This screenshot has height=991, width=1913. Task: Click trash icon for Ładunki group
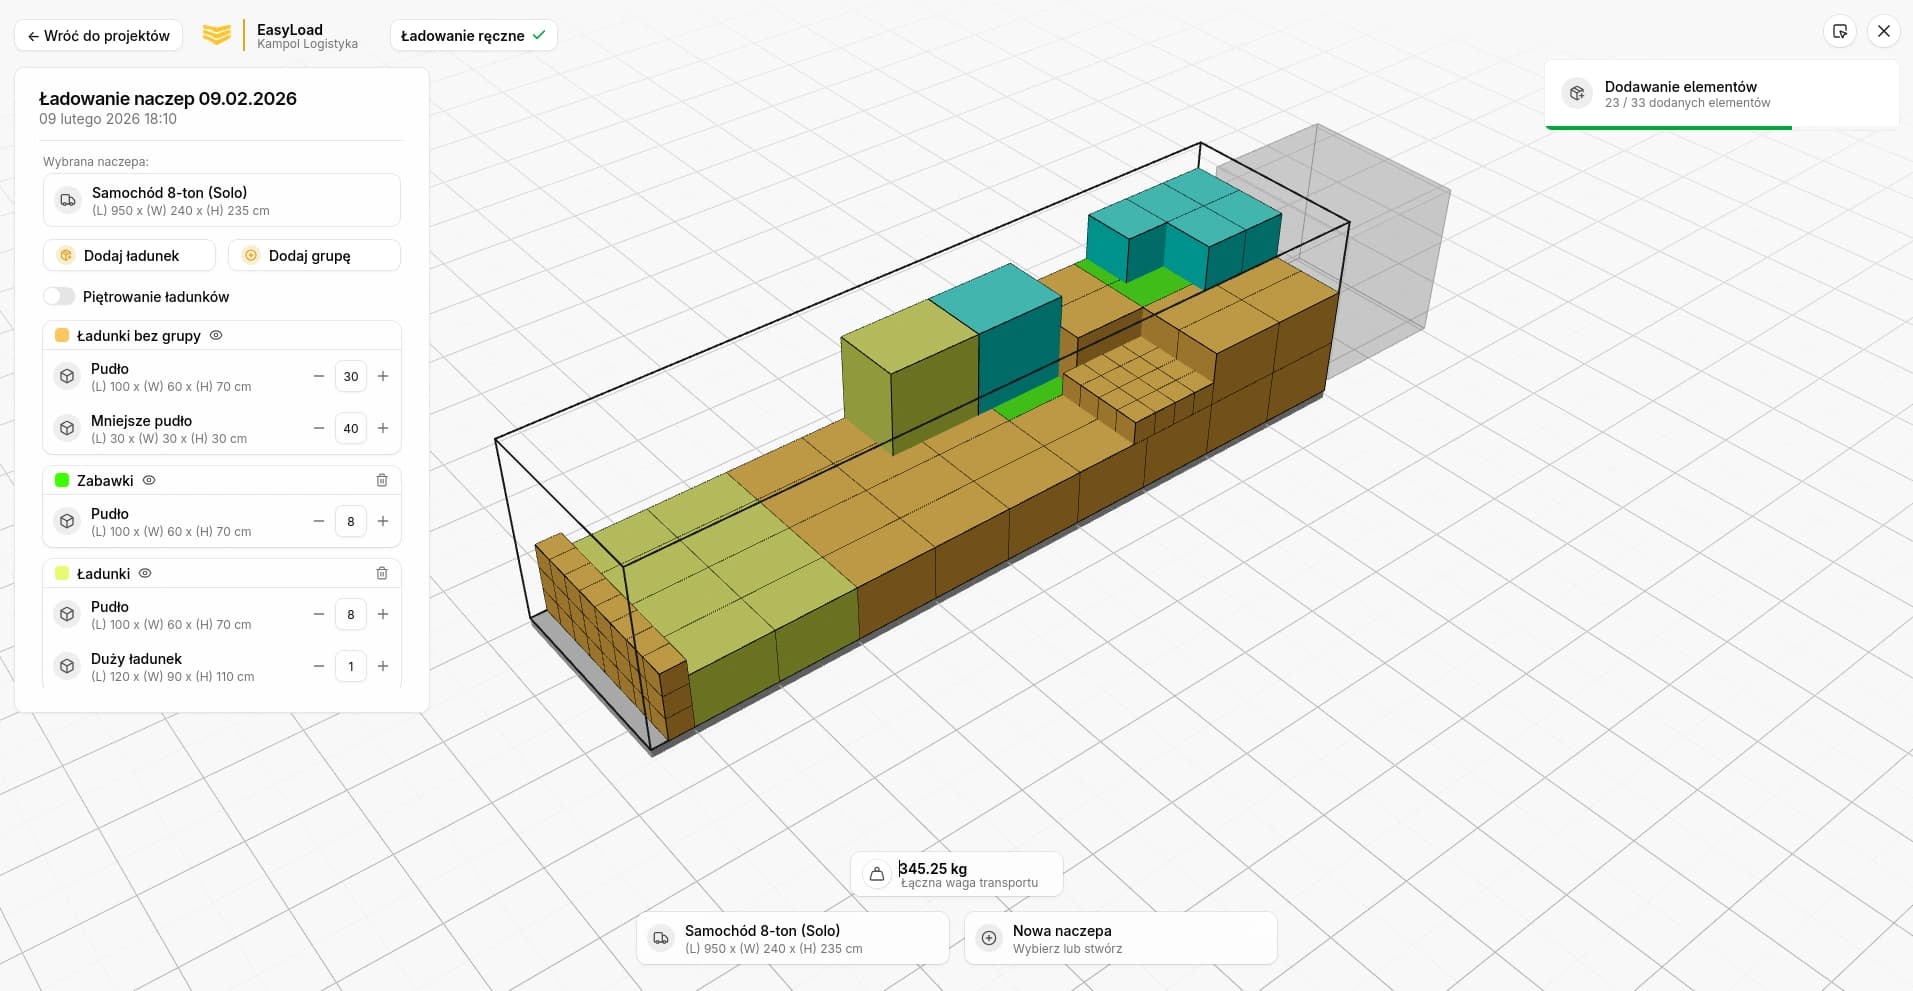pos(381,573)
